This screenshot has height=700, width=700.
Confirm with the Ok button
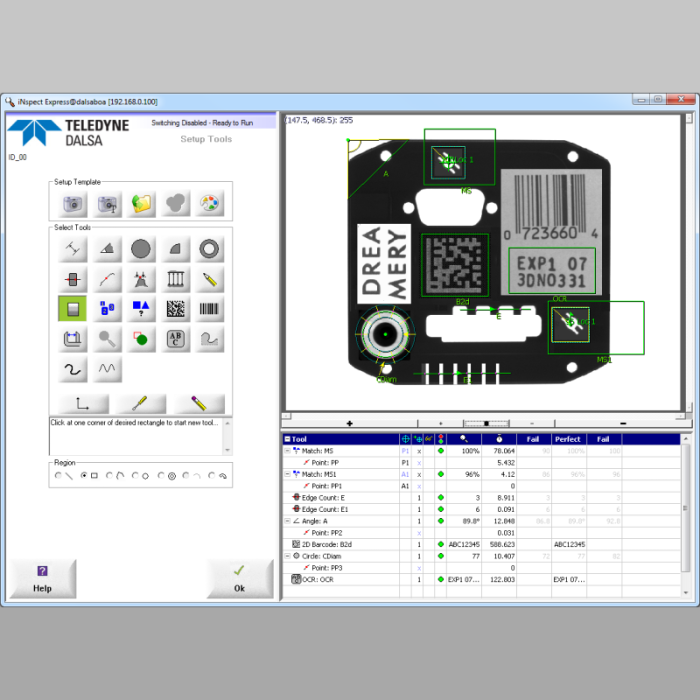[240, 579]
